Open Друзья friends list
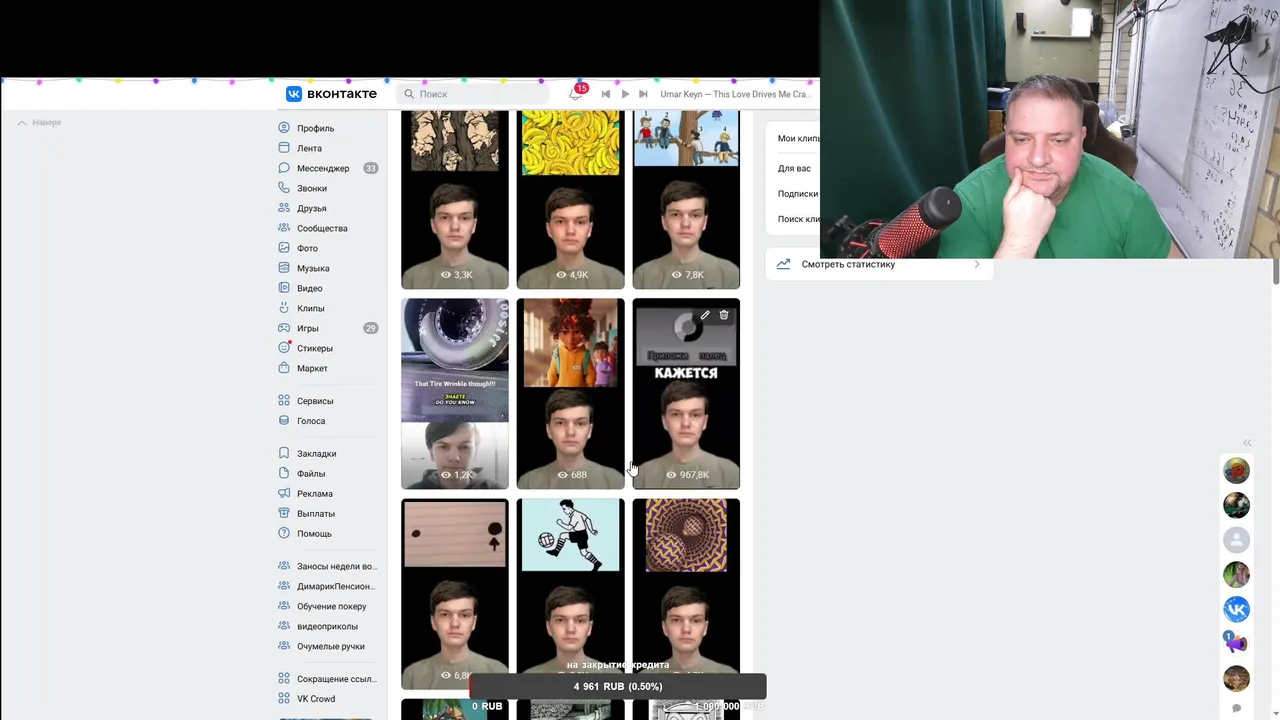This screenshot has height=720, width=1280. [x=312, y=208]
